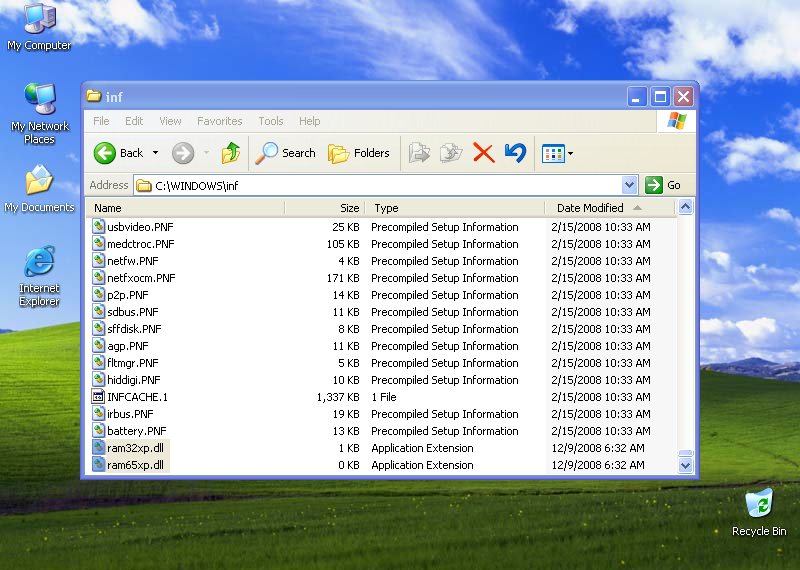Maximize the inf window
Image resolution: width=800 pixels, height=570 pixels.
coord(660,96)
